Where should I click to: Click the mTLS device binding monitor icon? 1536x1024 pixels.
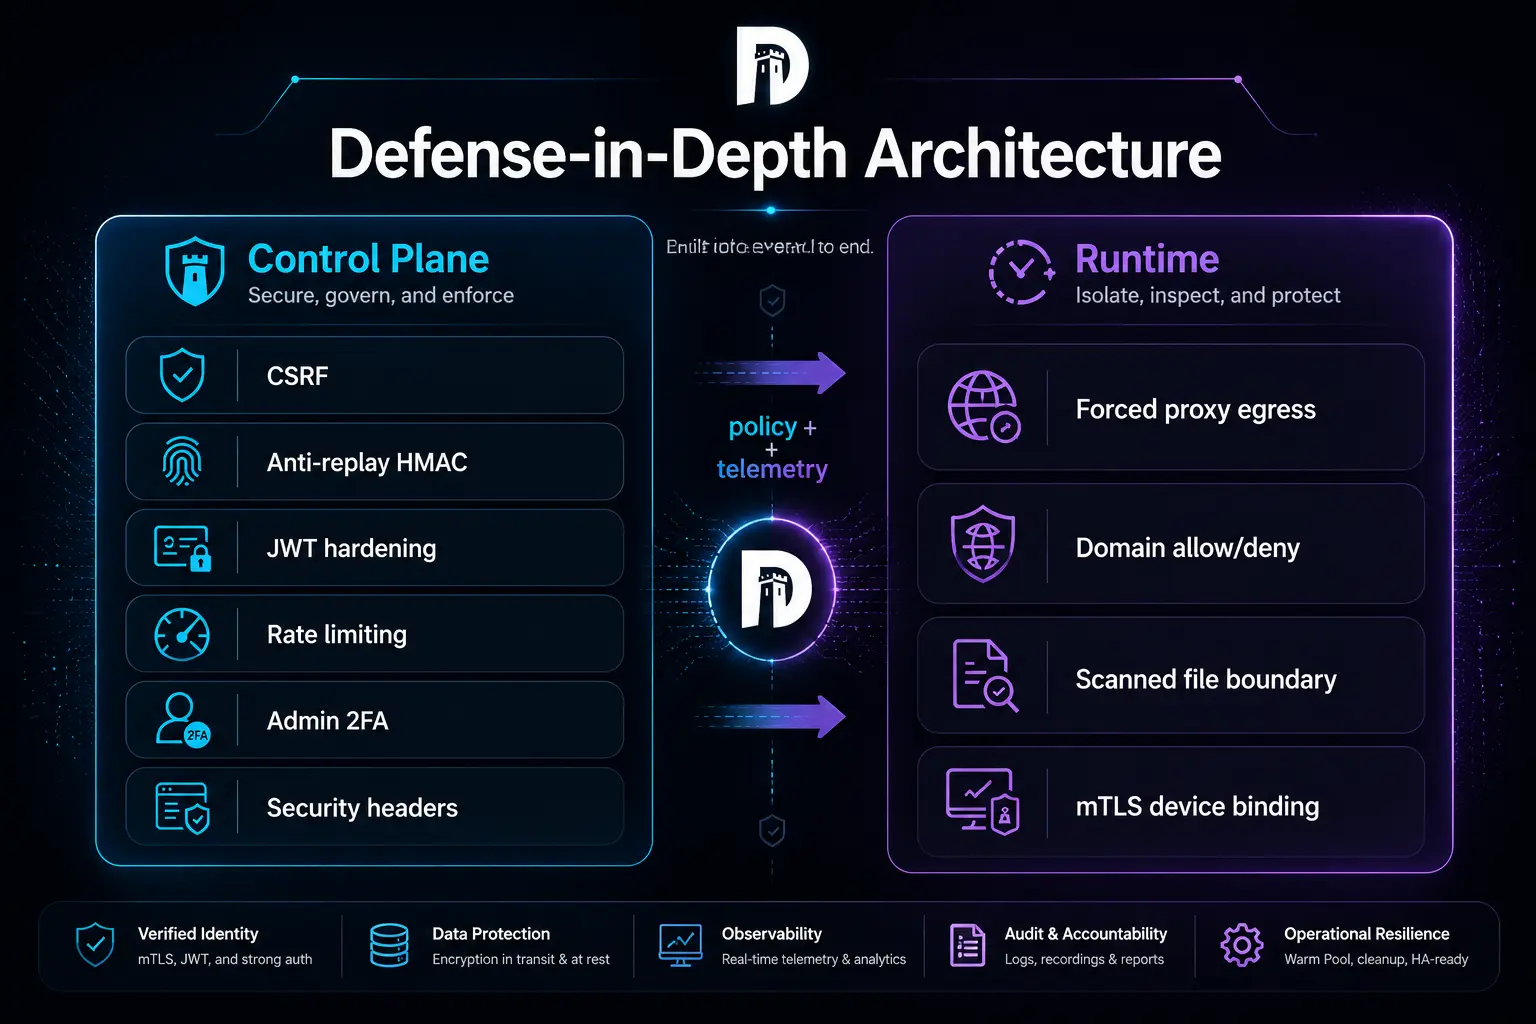tap(982, 801)
